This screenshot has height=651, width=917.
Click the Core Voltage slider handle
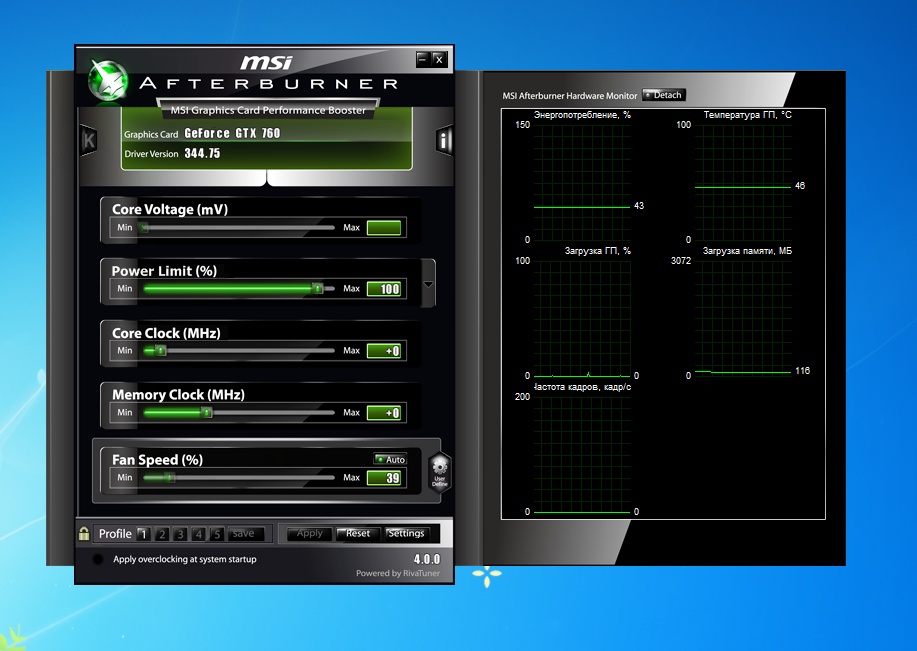tap(144, 228)
